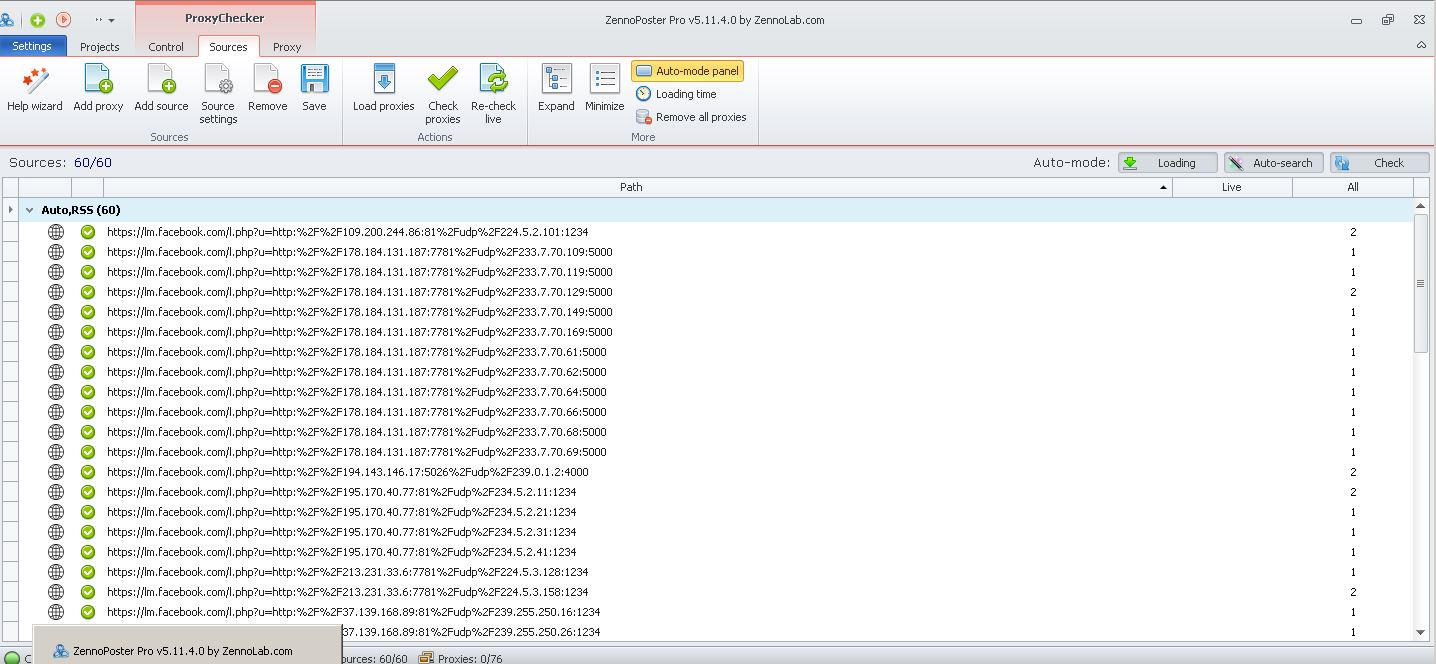Image resolution: width=1436 pixels, height=664 pixels.
Task: Select the row ending 233.7.70.129:5000
Action: 715,292
